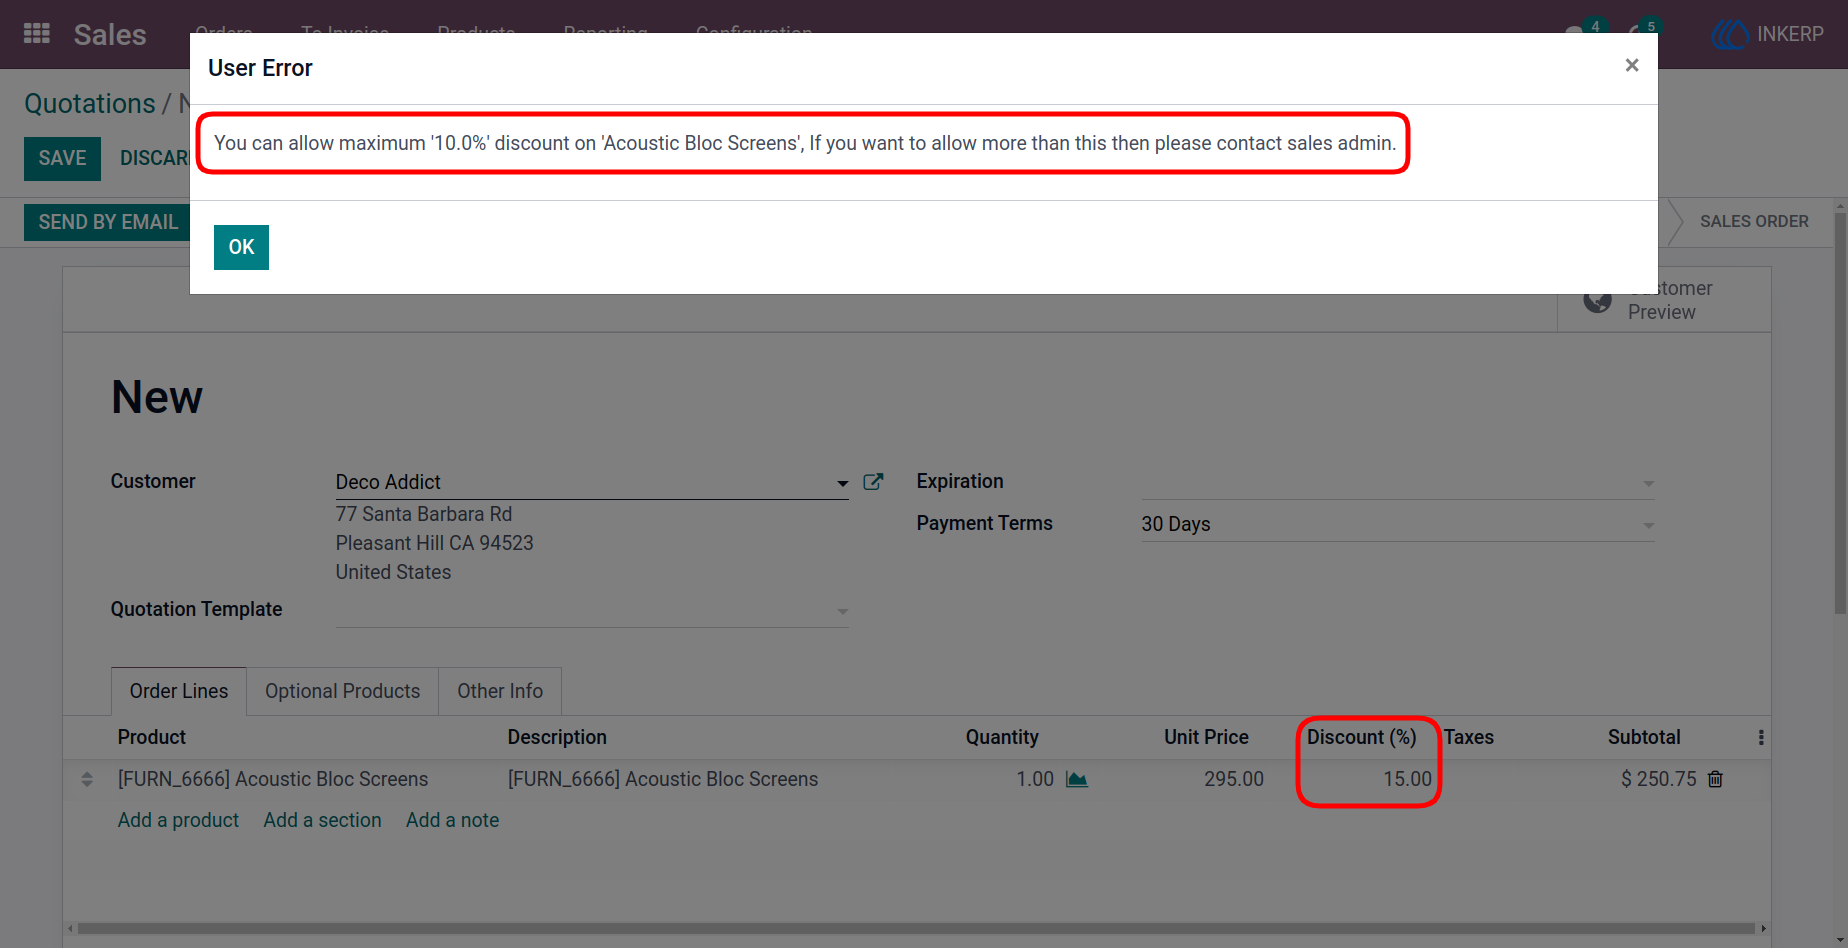Expand the Customer dropdown arrow
This screenshot has width=1848, height=948.
pos(842,483)
